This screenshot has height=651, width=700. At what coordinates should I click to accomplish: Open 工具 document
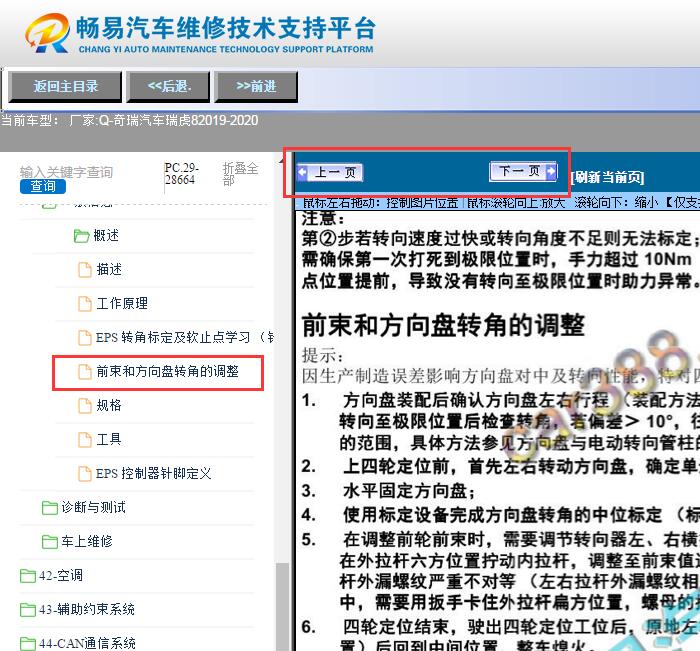109,439
